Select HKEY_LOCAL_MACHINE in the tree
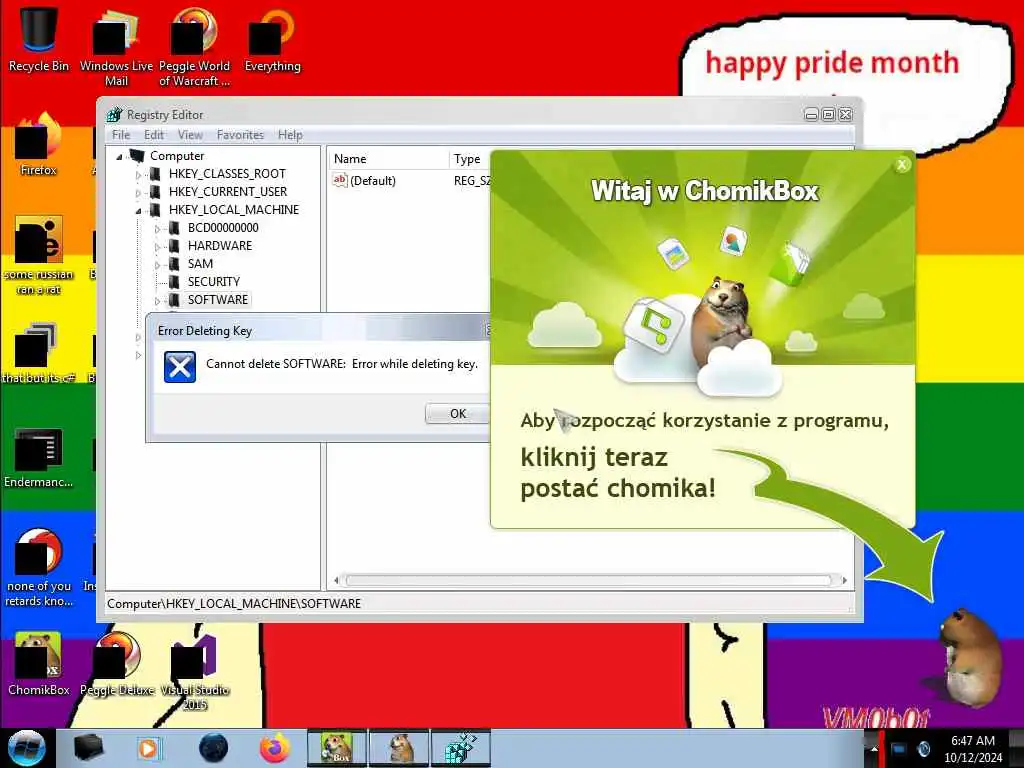Viewport: 1024px width, 768px height. click(x=233, y=210)
